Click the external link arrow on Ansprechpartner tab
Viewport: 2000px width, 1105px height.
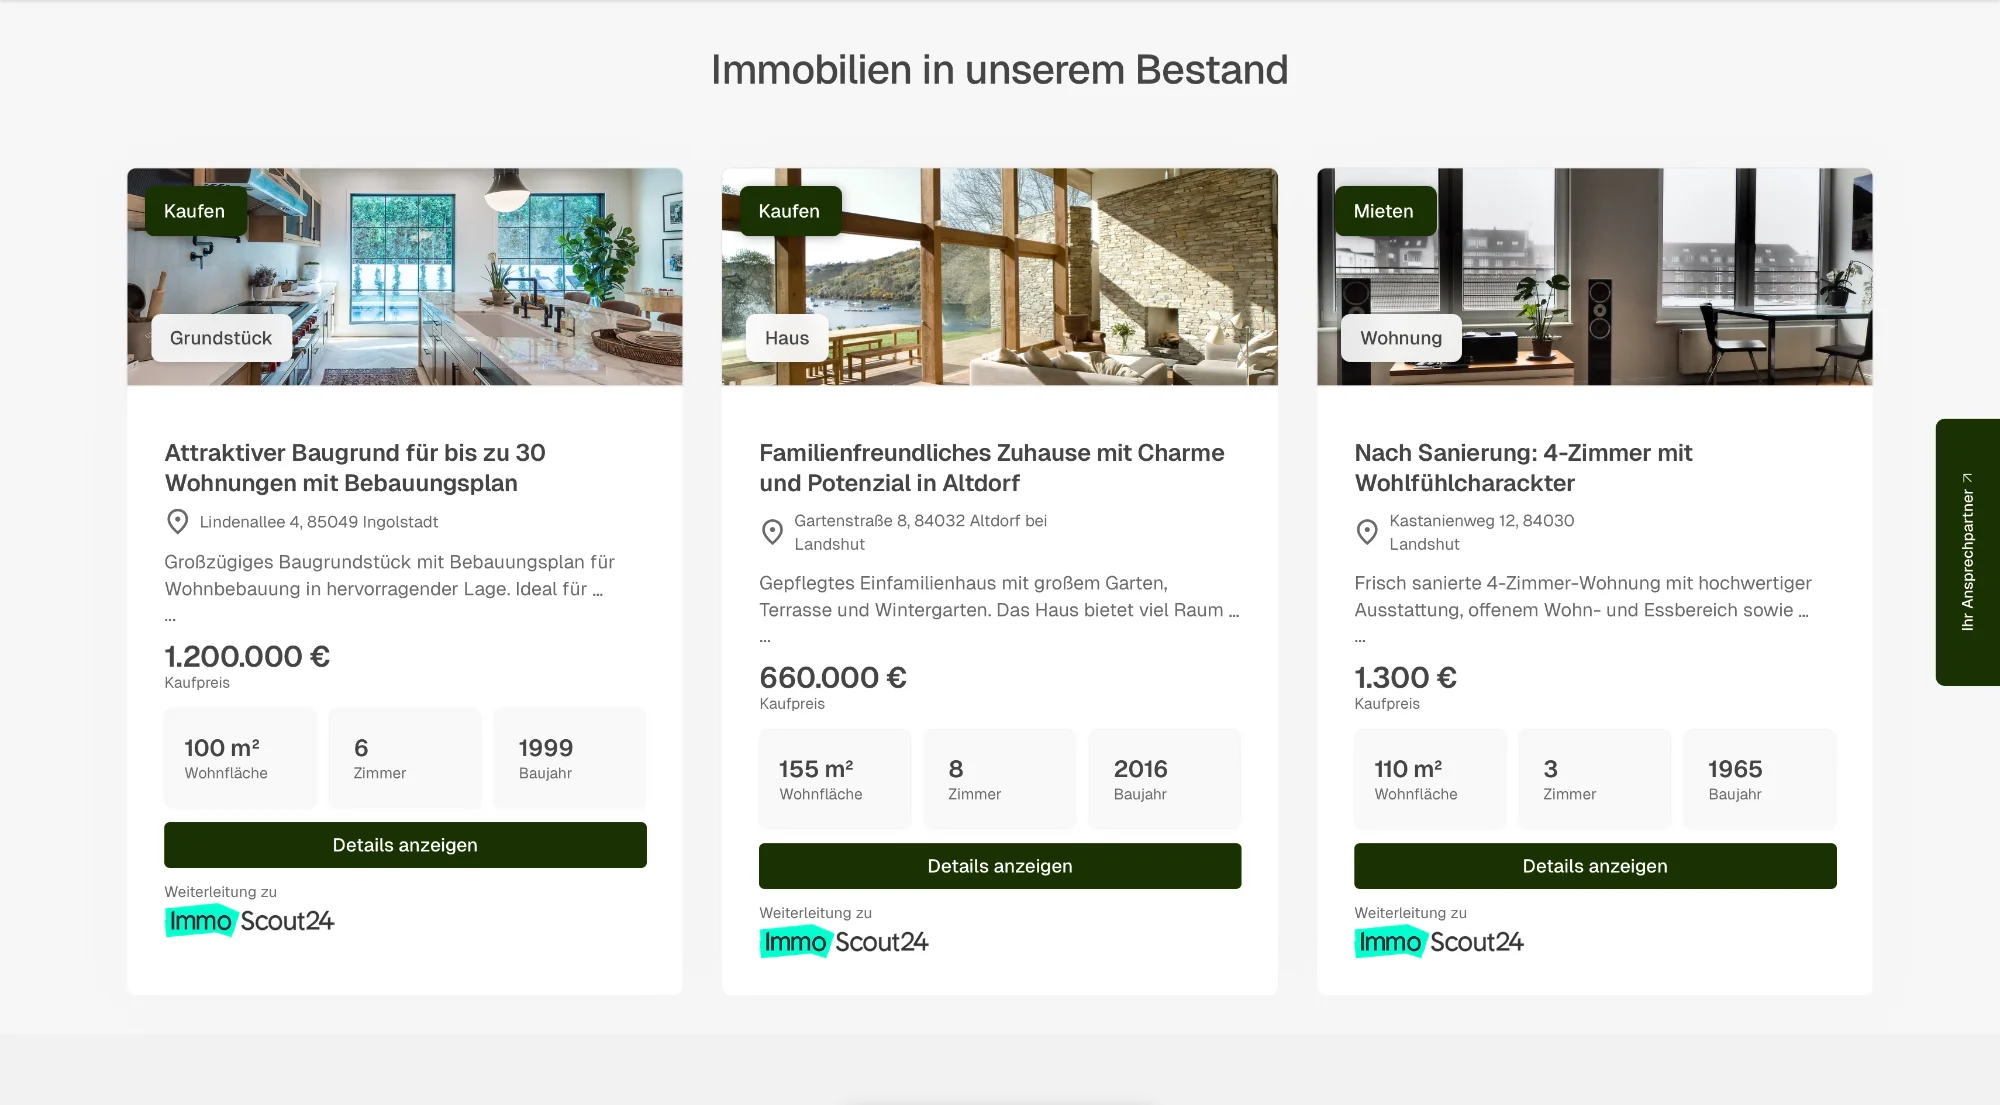click(1967, 479)
